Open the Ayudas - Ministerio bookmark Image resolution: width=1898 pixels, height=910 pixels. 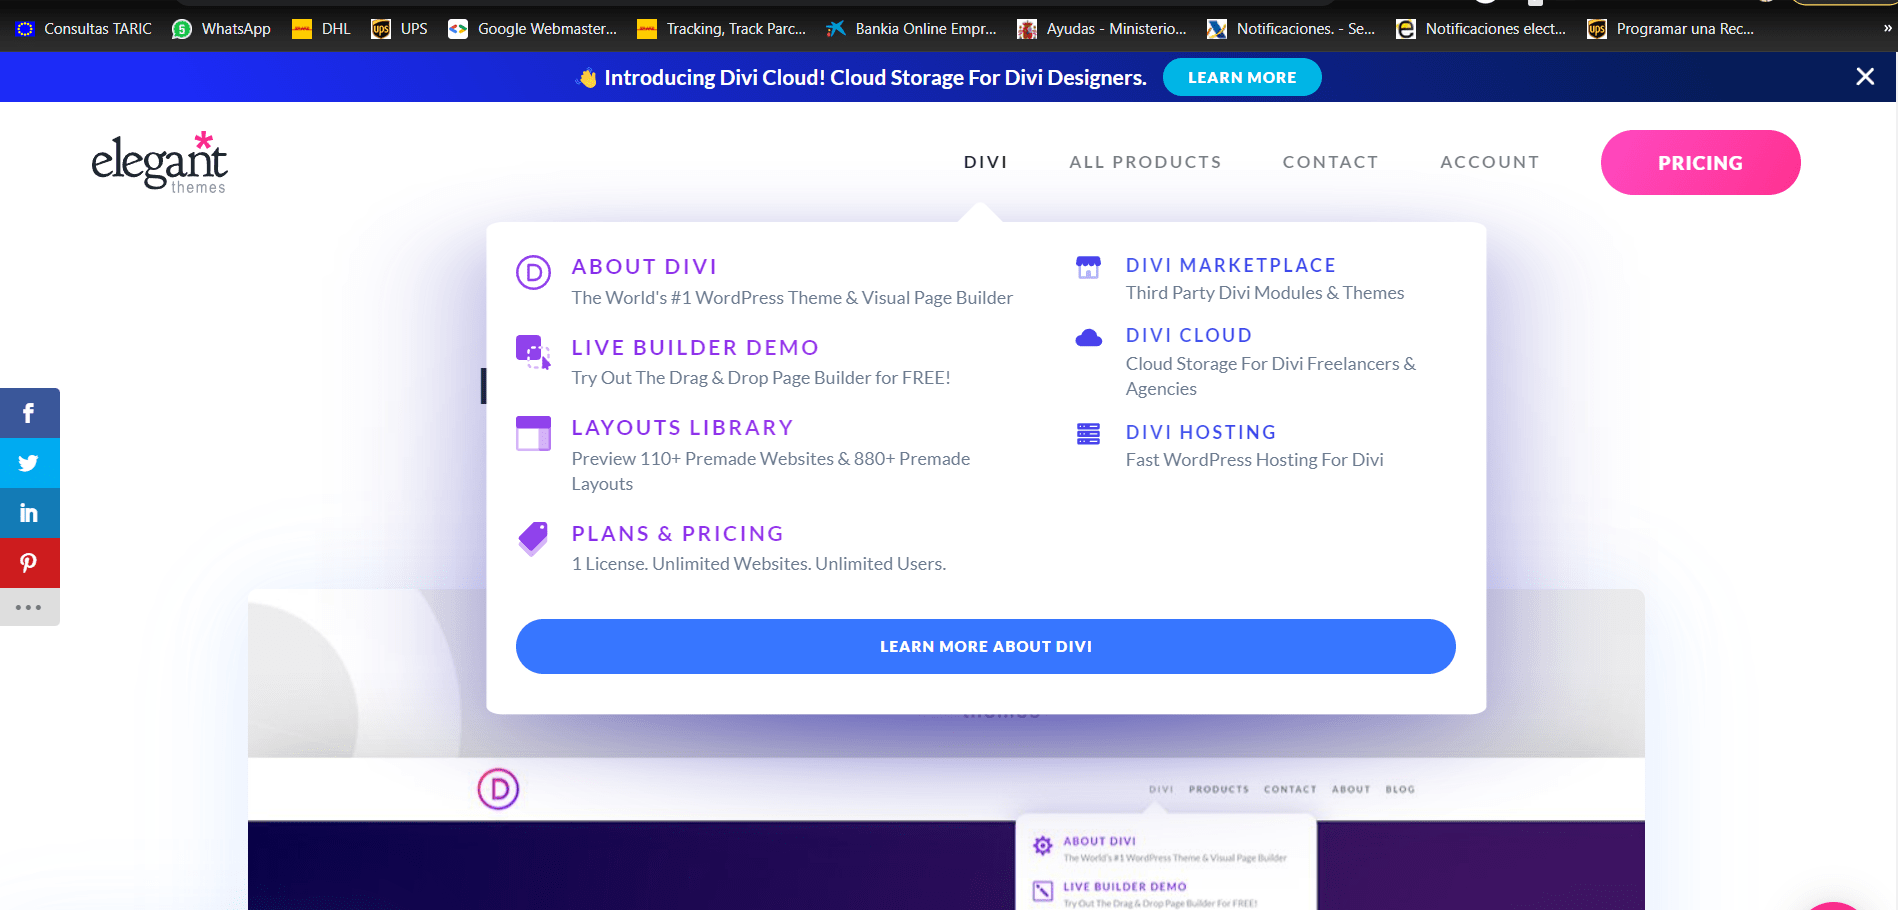pos(1102,29)
